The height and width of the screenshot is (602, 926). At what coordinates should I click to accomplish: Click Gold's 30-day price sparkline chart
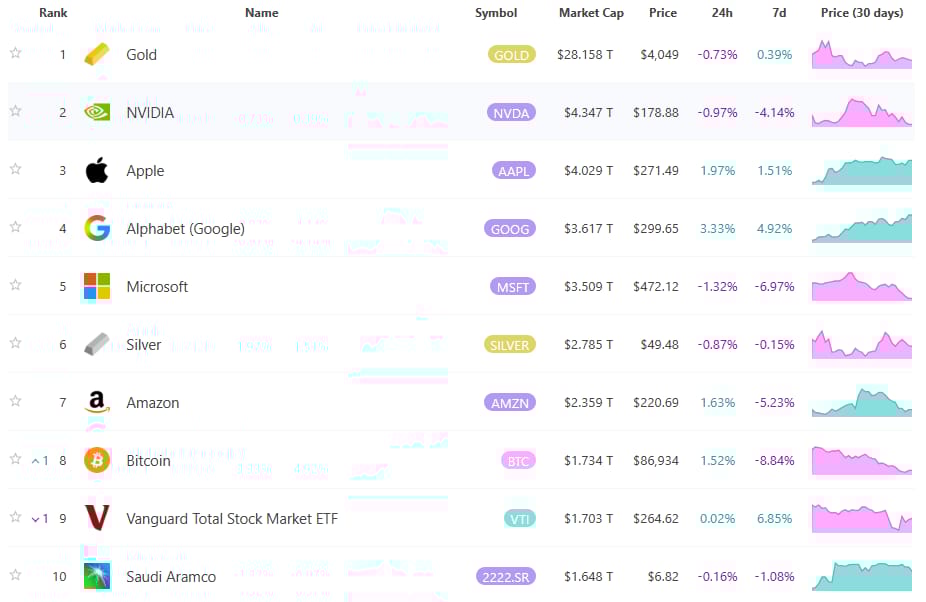[x=861, y=54]
